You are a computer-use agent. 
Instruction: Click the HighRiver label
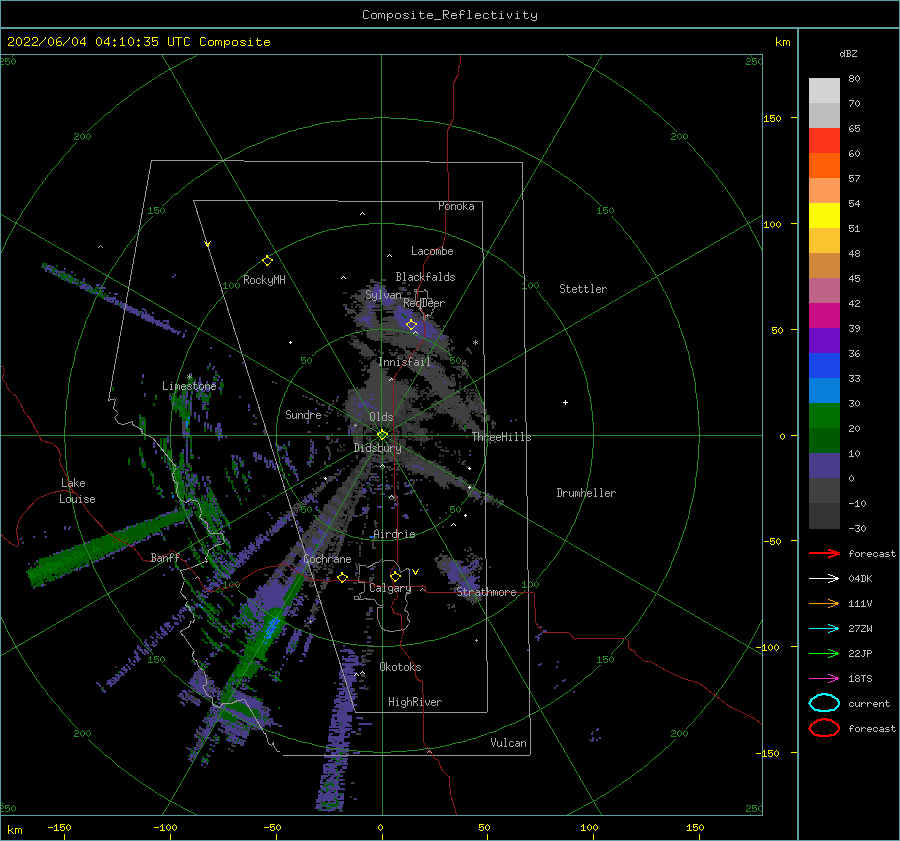pyautogui.click(x=415, y=702)
